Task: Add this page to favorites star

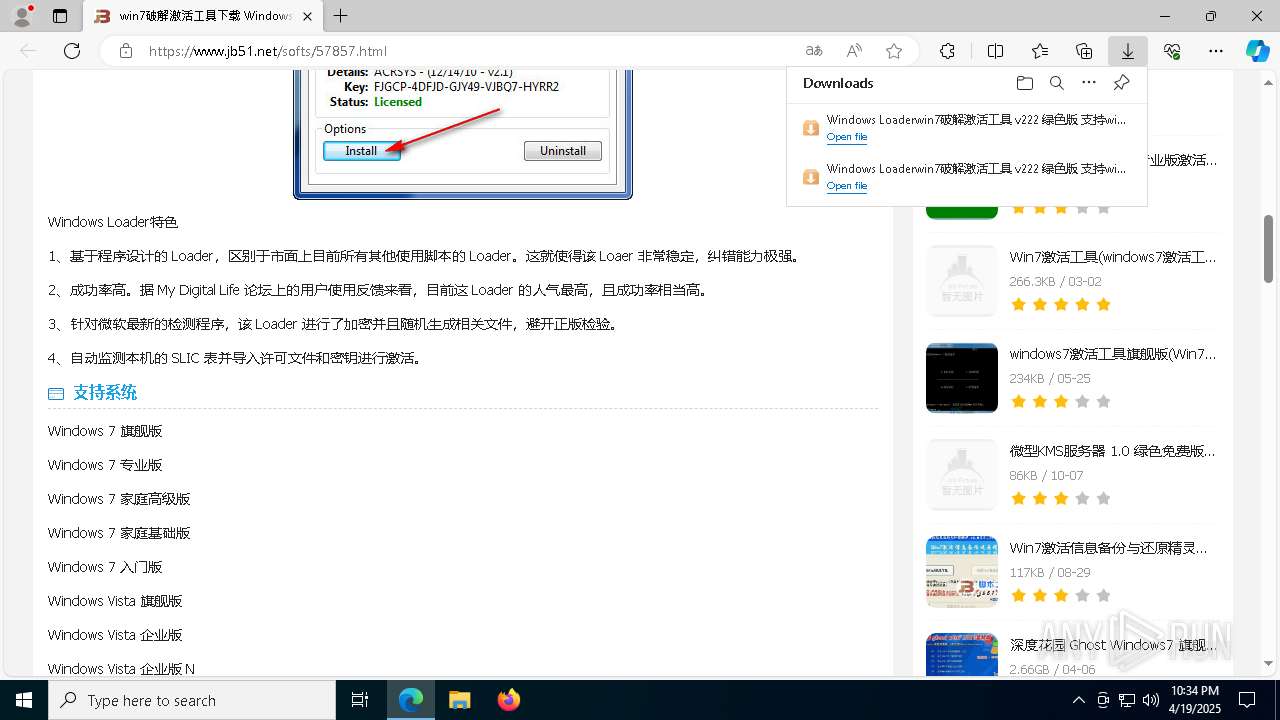Action: [x=894, y=51]
